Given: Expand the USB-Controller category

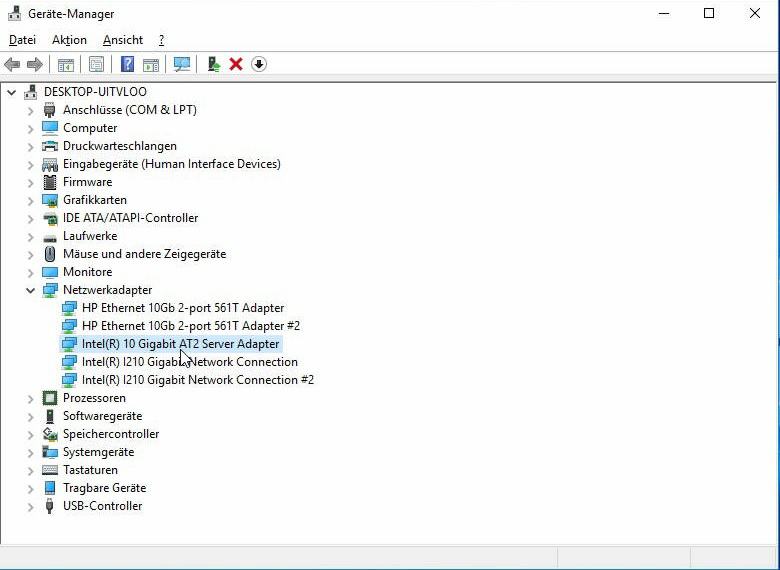Looking at the screenshot, I should click(x=30, y=507).
